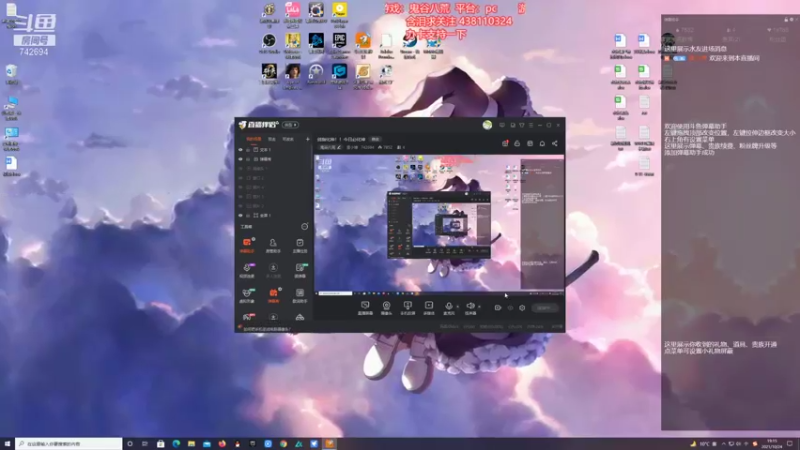Image resolution: width=800 pixels, height=450 pixels.
Task: Open the user avatar in the title bar
Action: coord(487,125)
